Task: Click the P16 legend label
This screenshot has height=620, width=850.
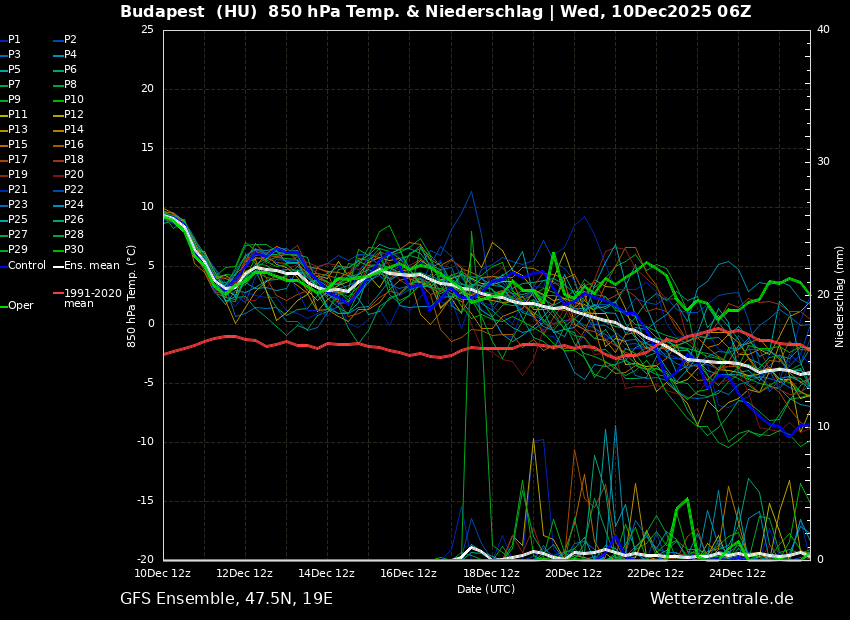Action: click(x=73, y=145)
